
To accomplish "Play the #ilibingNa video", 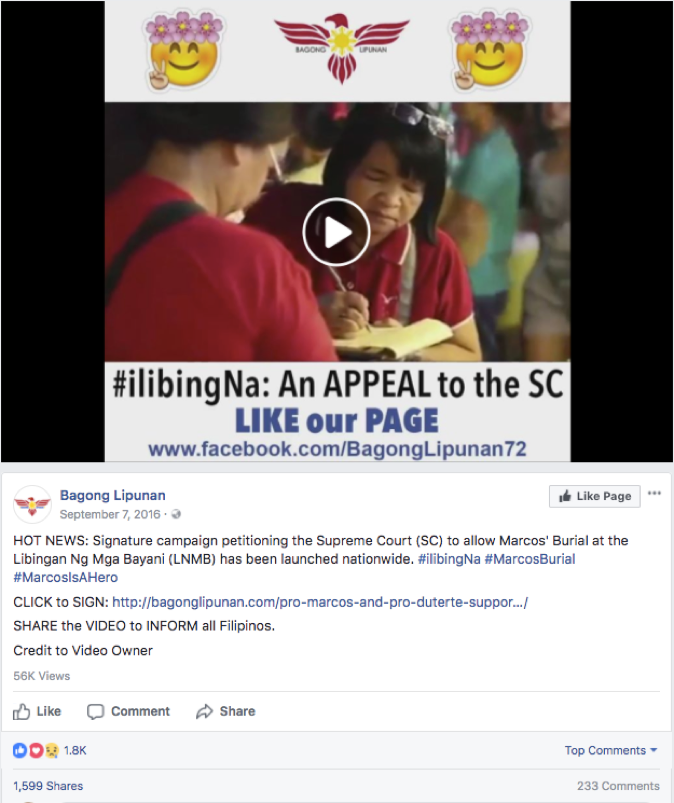I will (336, 232).
